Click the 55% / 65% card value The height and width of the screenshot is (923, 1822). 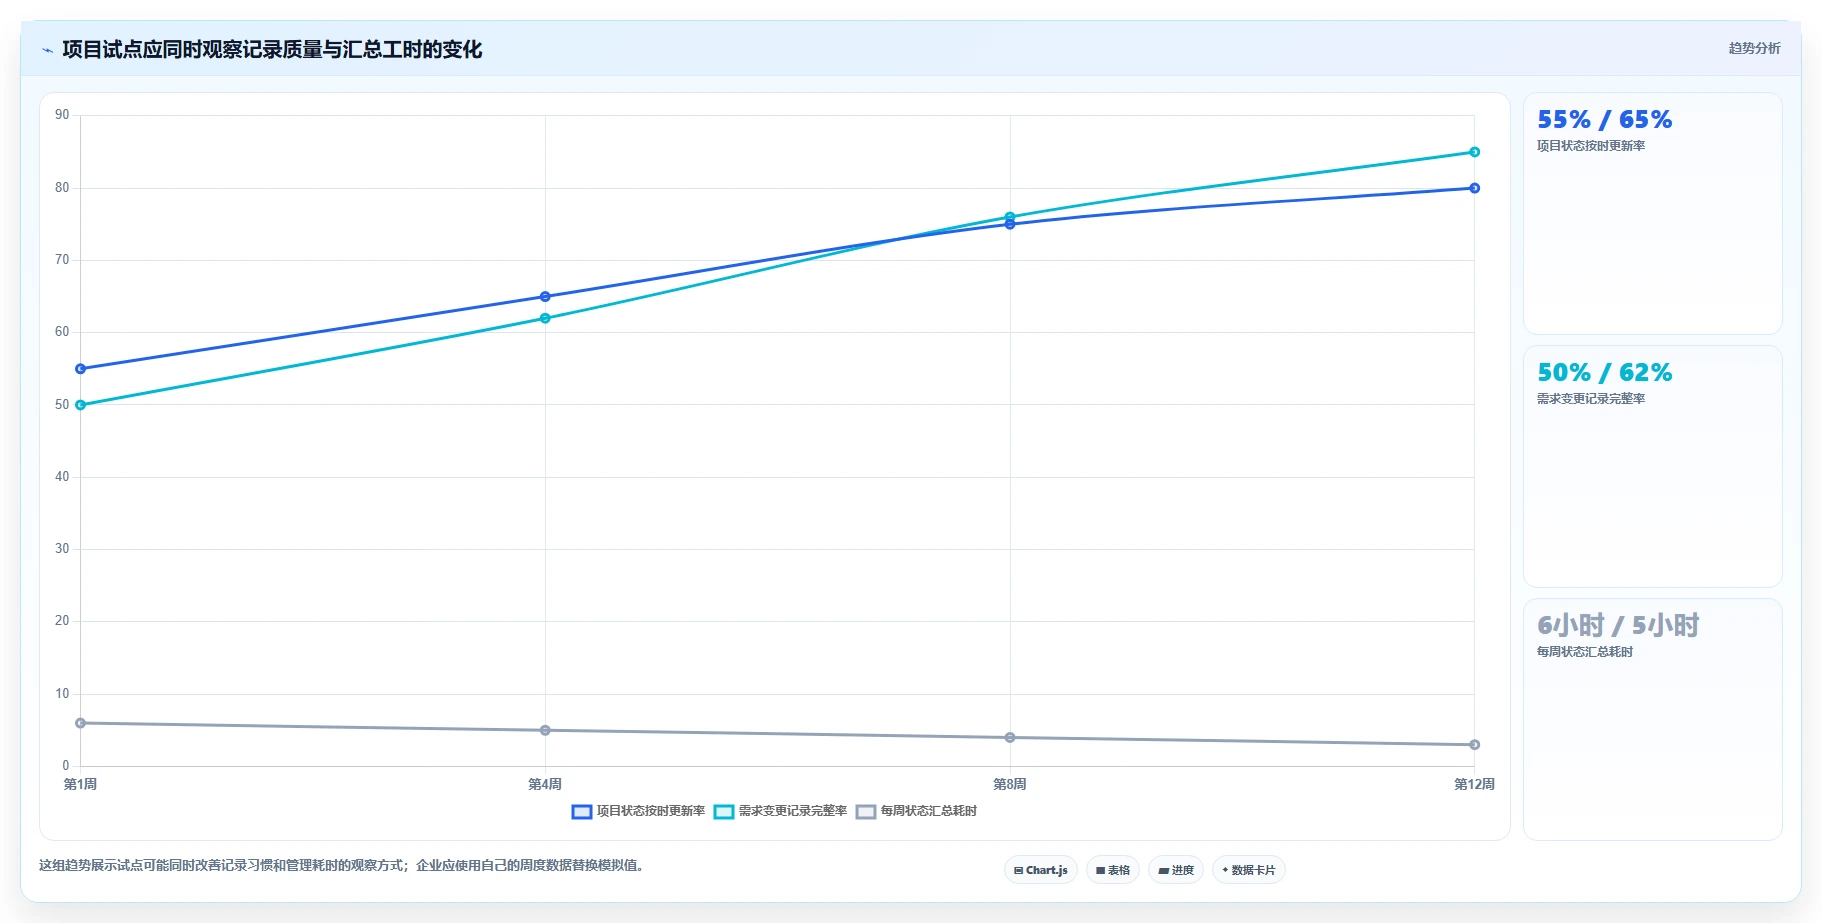(1604, 119)
